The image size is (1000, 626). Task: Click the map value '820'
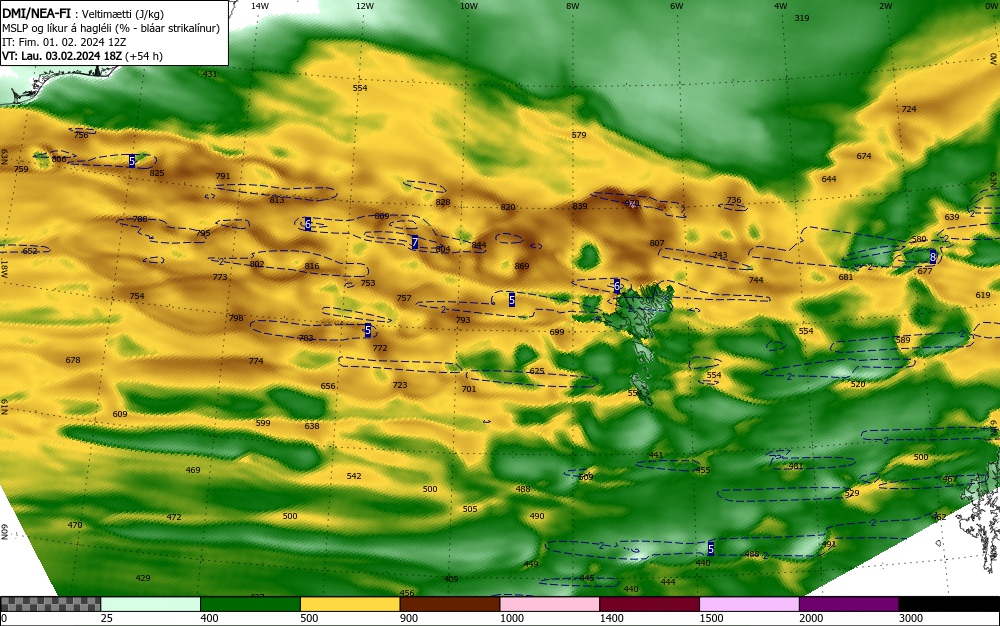point(508,207)
